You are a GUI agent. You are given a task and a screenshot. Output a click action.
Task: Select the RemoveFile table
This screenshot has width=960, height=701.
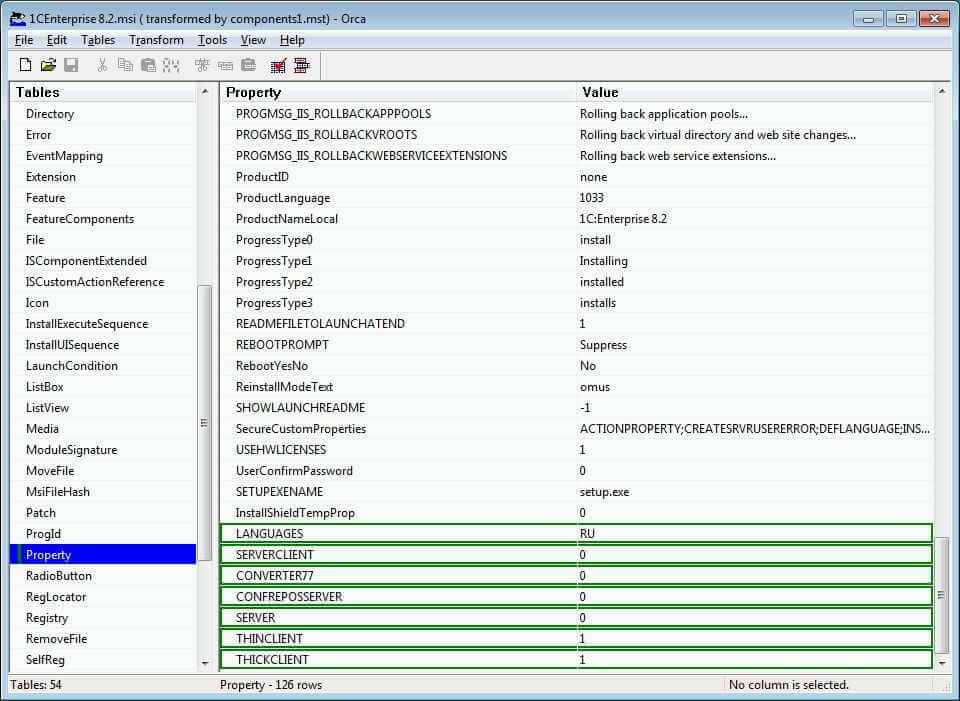[x=56, y=639]
